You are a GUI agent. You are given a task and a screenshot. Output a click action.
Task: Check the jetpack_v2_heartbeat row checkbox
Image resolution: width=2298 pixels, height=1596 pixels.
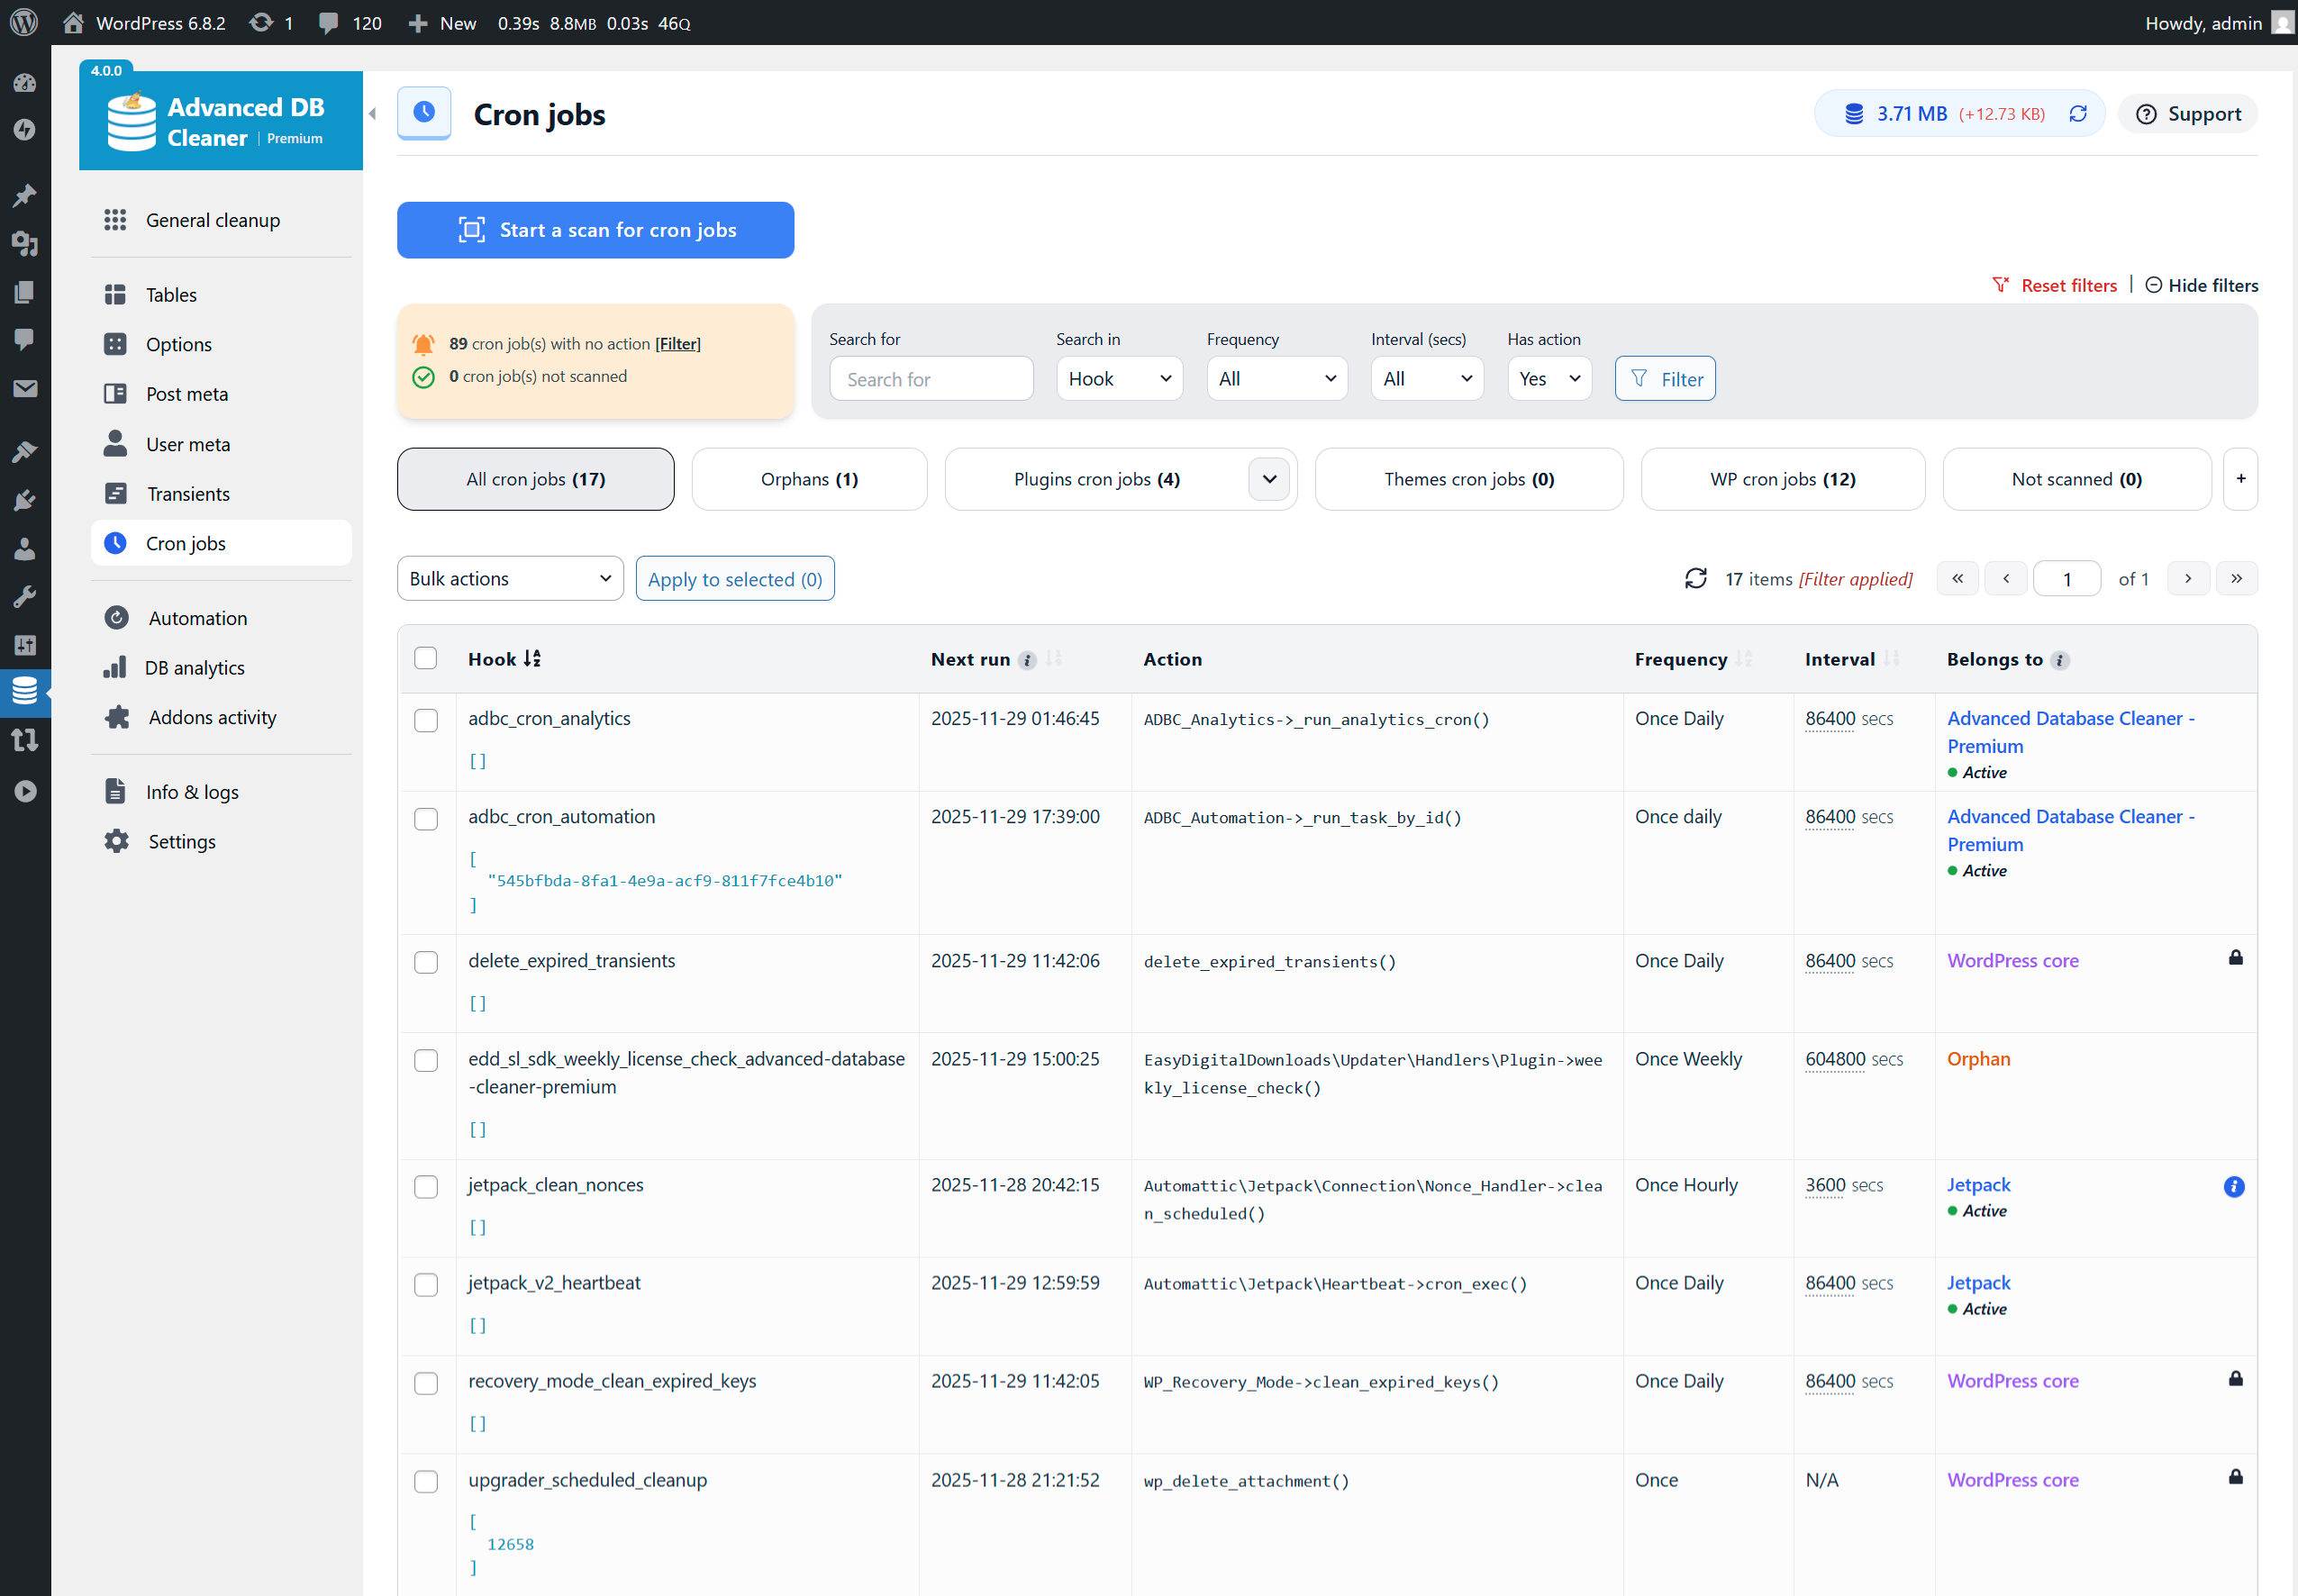[x=426, y=1285]
